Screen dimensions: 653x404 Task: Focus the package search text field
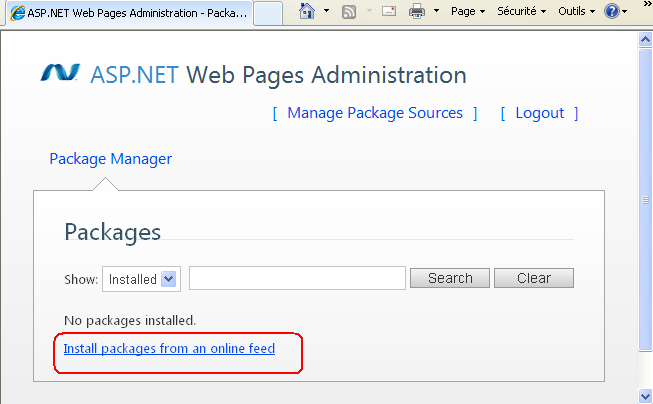point(297,278)
